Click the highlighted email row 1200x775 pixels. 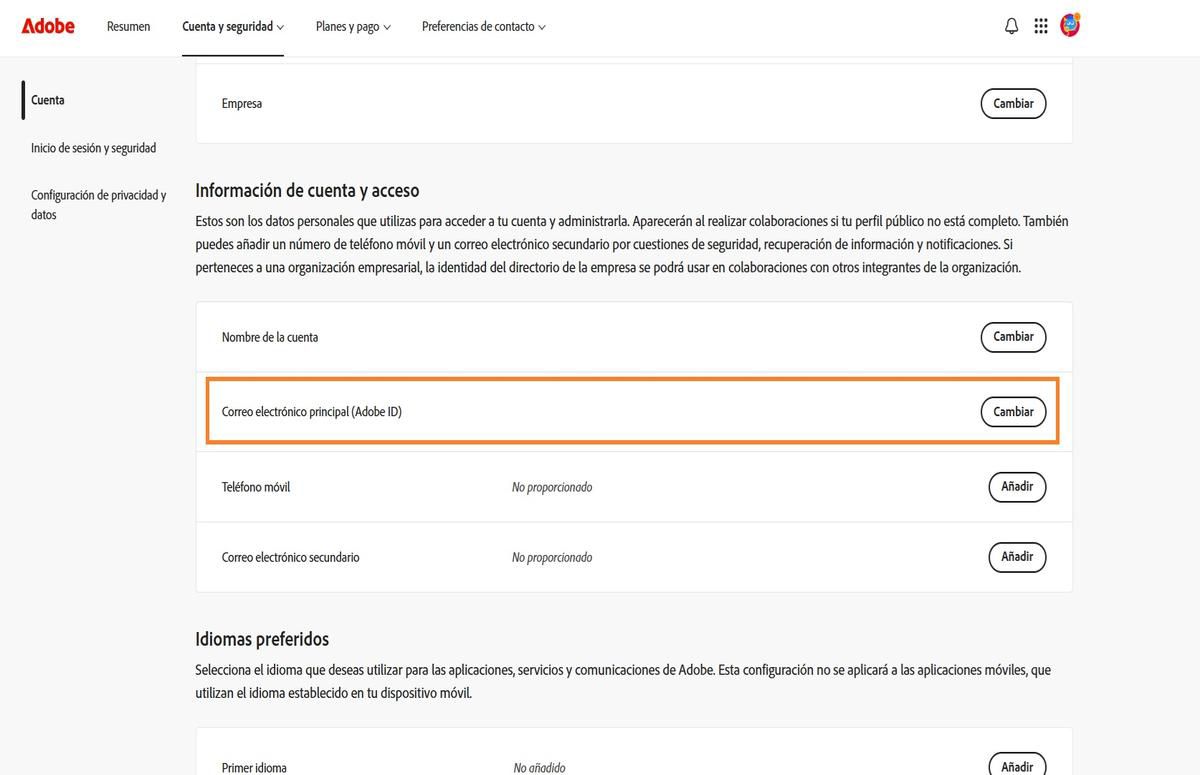[600, 411]
